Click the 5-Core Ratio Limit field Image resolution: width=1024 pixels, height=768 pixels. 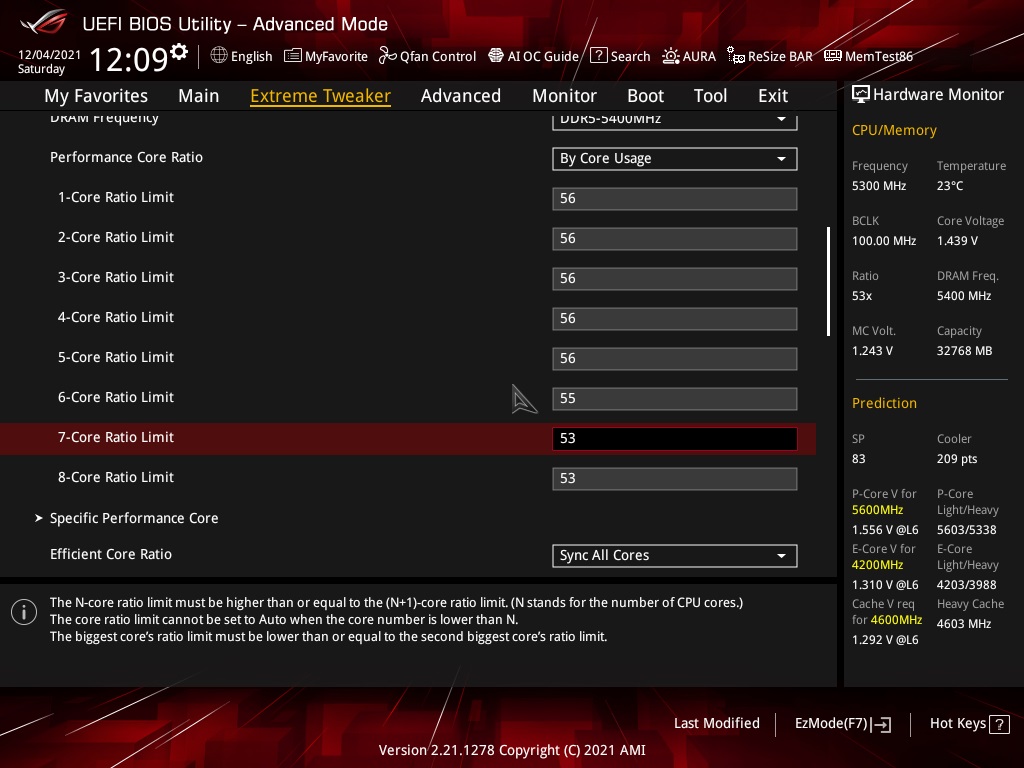point(675,359)
